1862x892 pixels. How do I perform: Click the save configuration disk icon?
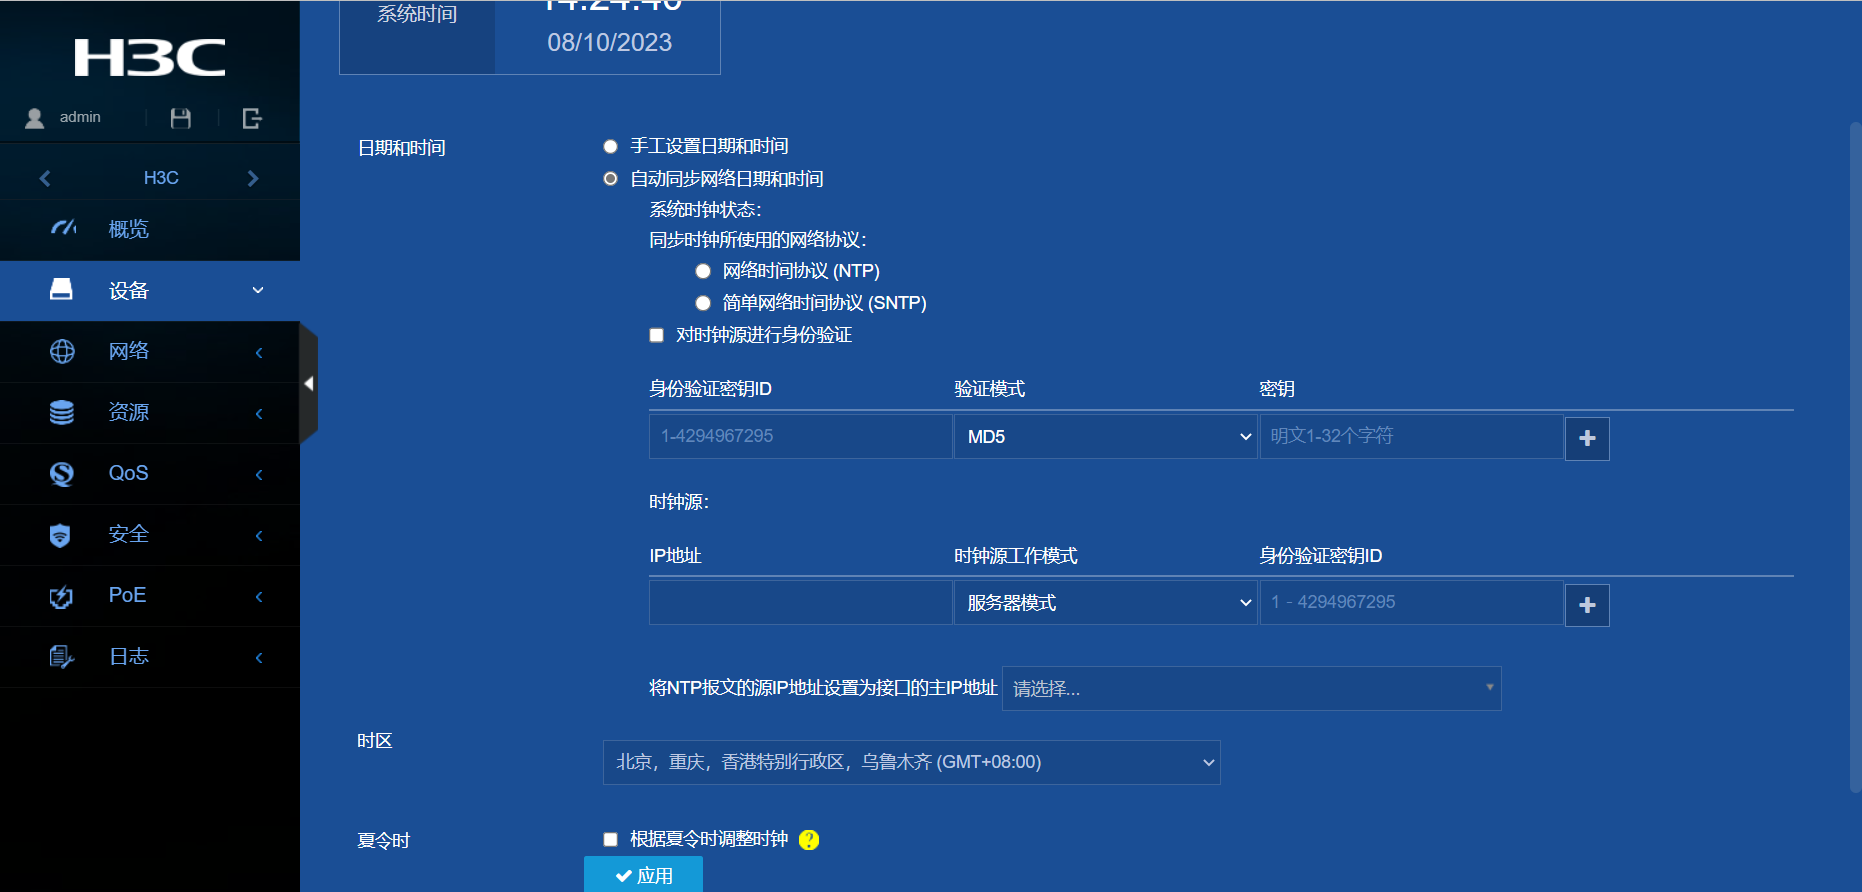pyautogui.click(x=181, y=118)
